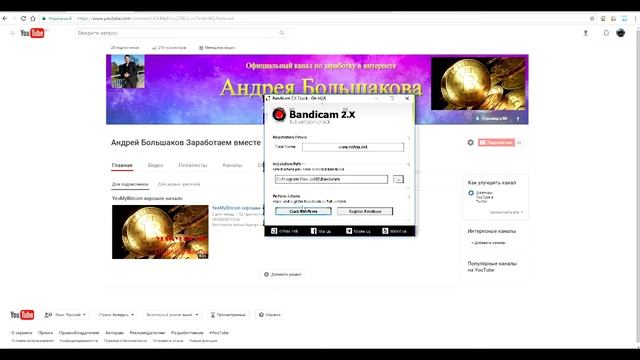Click the Facebook icon on the channel banner

518,118
